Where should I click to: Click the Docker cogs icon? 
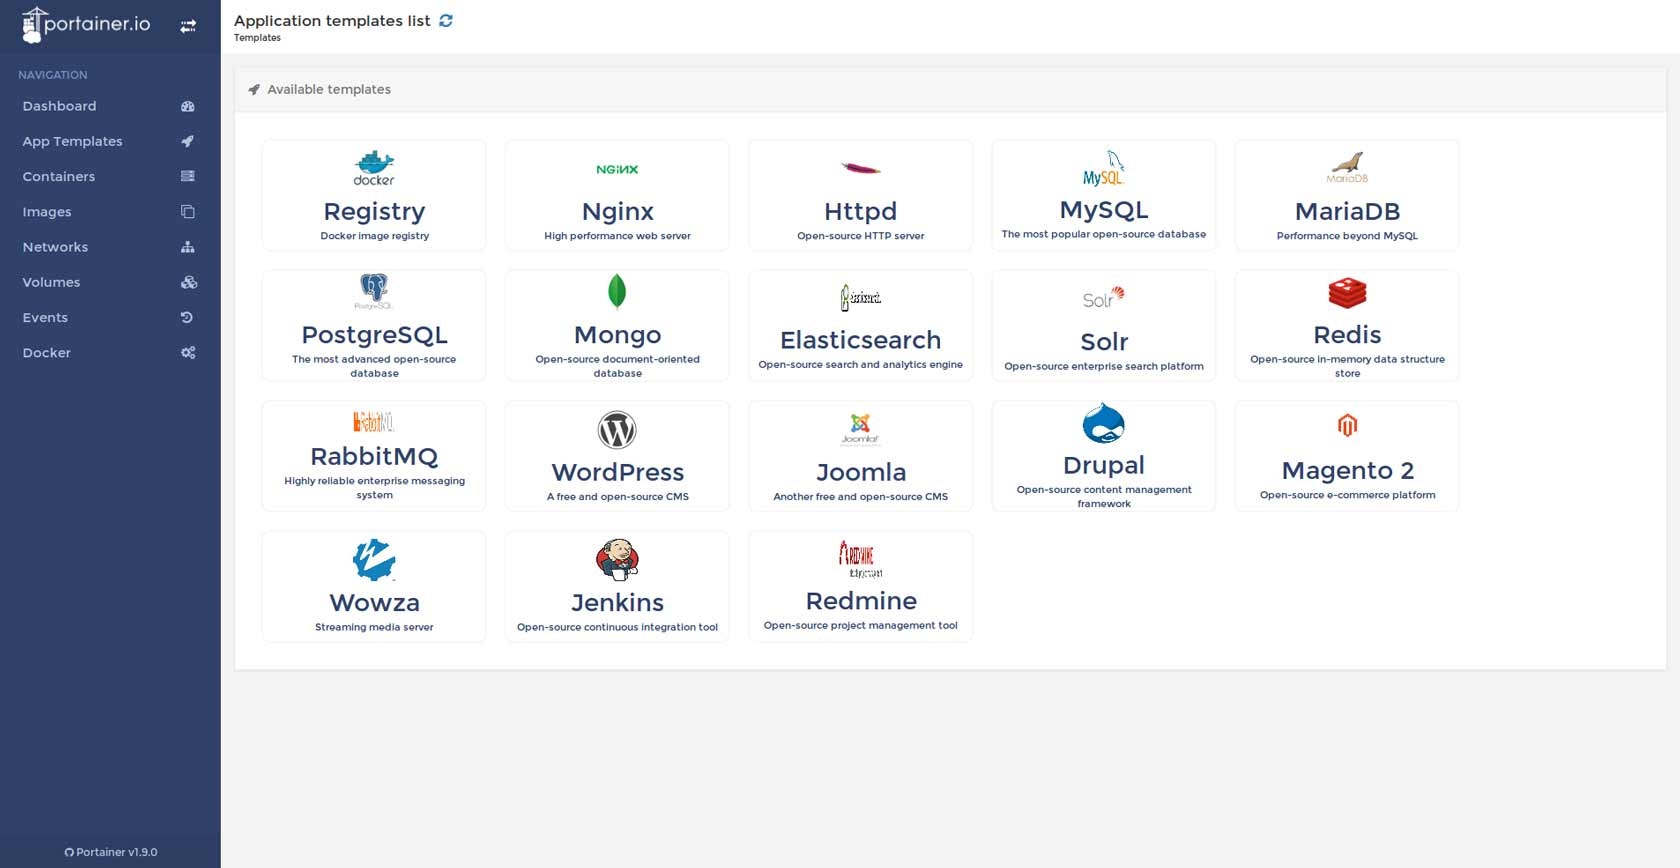click(187, 352)
